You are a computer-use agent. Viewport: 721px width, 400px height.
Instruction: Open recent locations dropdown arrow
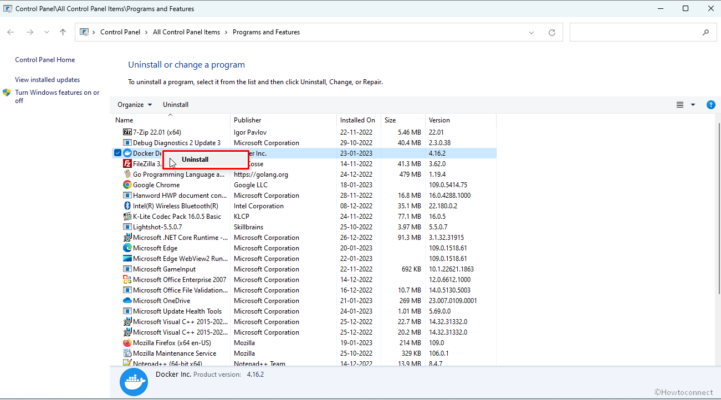click(46, 32)
